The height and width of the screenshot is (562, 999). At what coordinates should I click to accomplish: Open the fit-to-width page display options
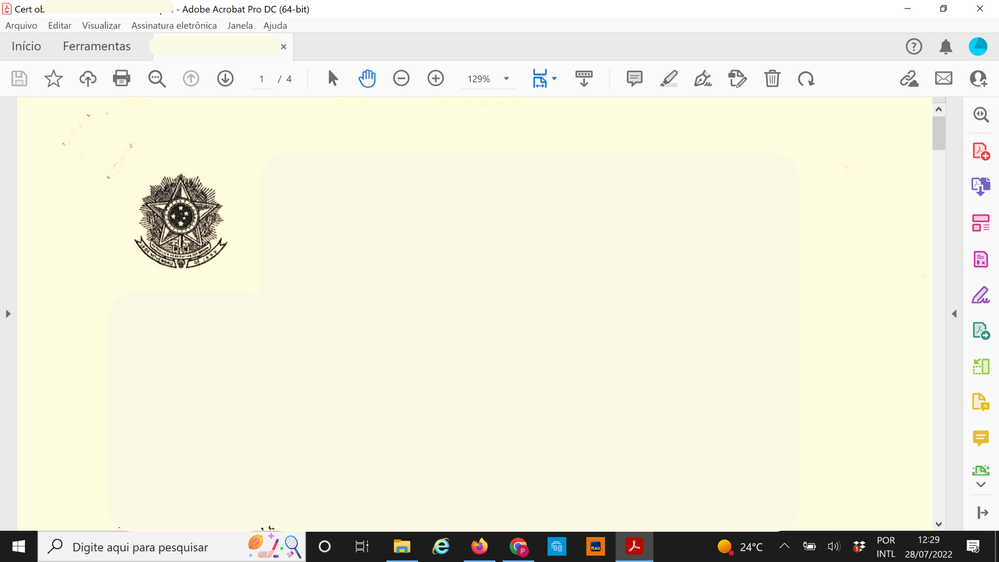click(540, 78)
